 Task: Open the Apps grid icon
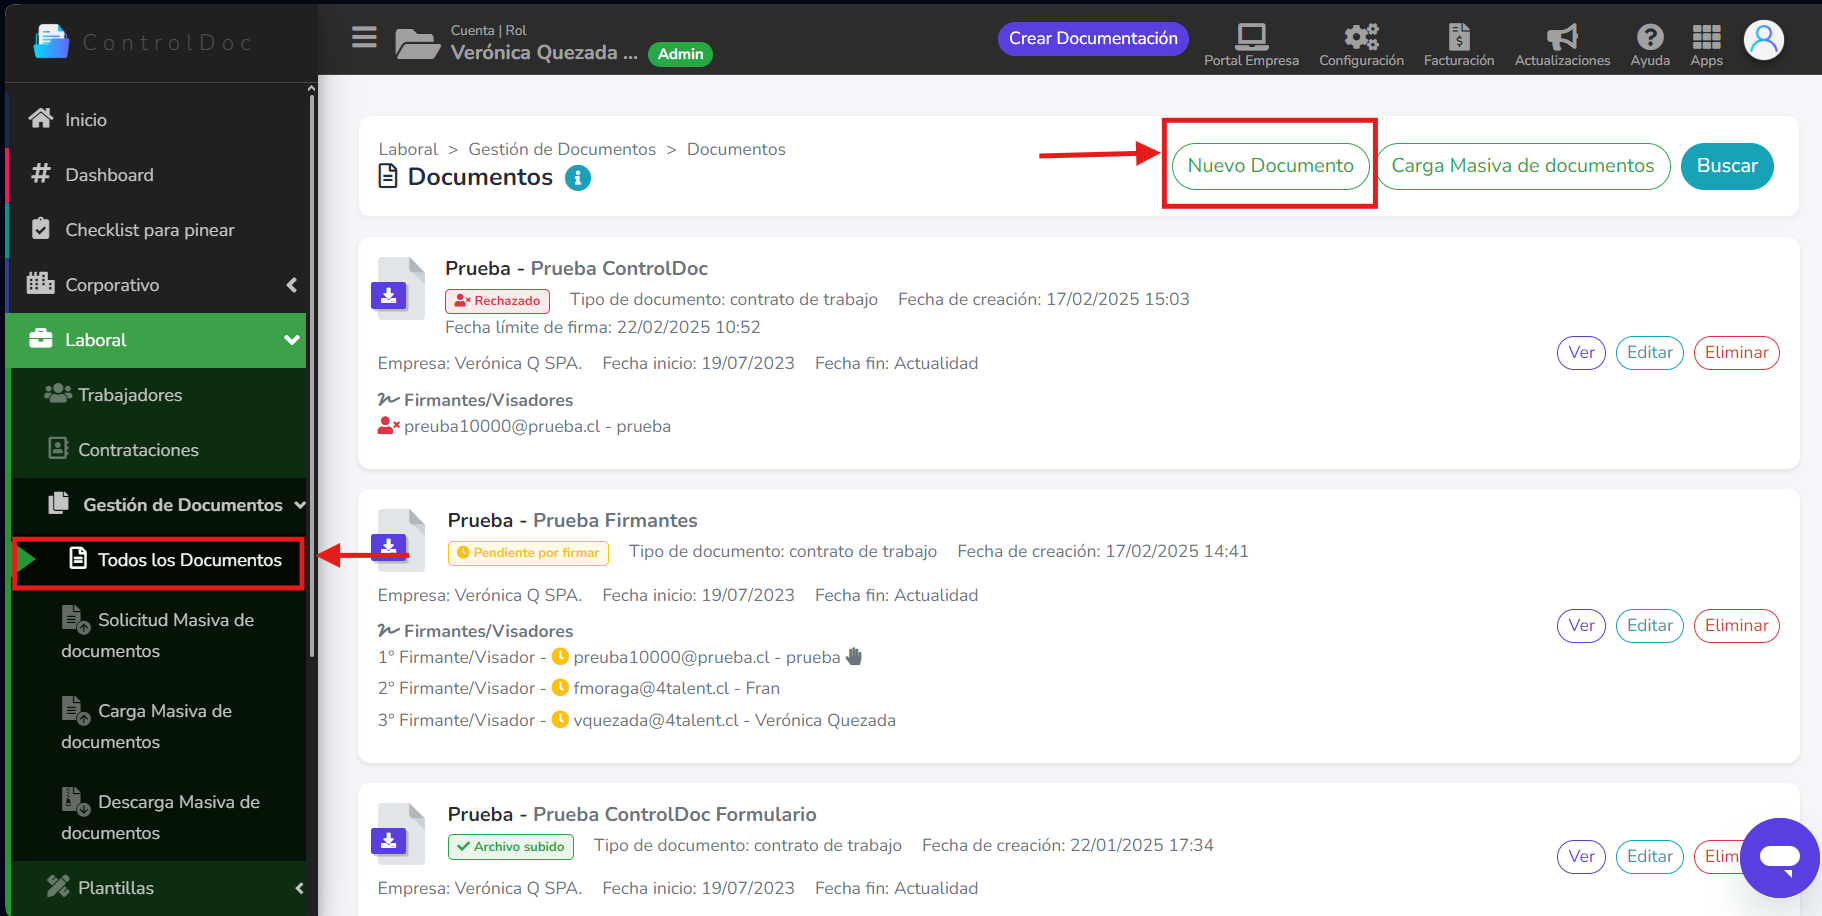[x=1706, y=37]
